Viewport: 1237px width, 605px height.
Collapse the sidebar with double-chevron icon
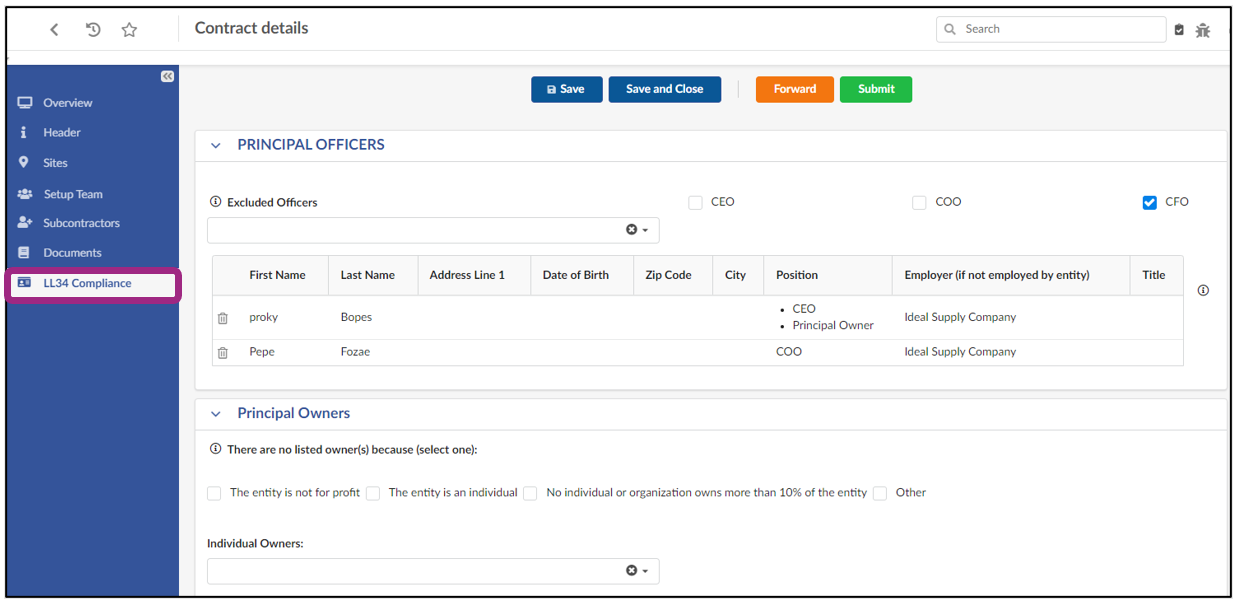[x=167, y=77]
